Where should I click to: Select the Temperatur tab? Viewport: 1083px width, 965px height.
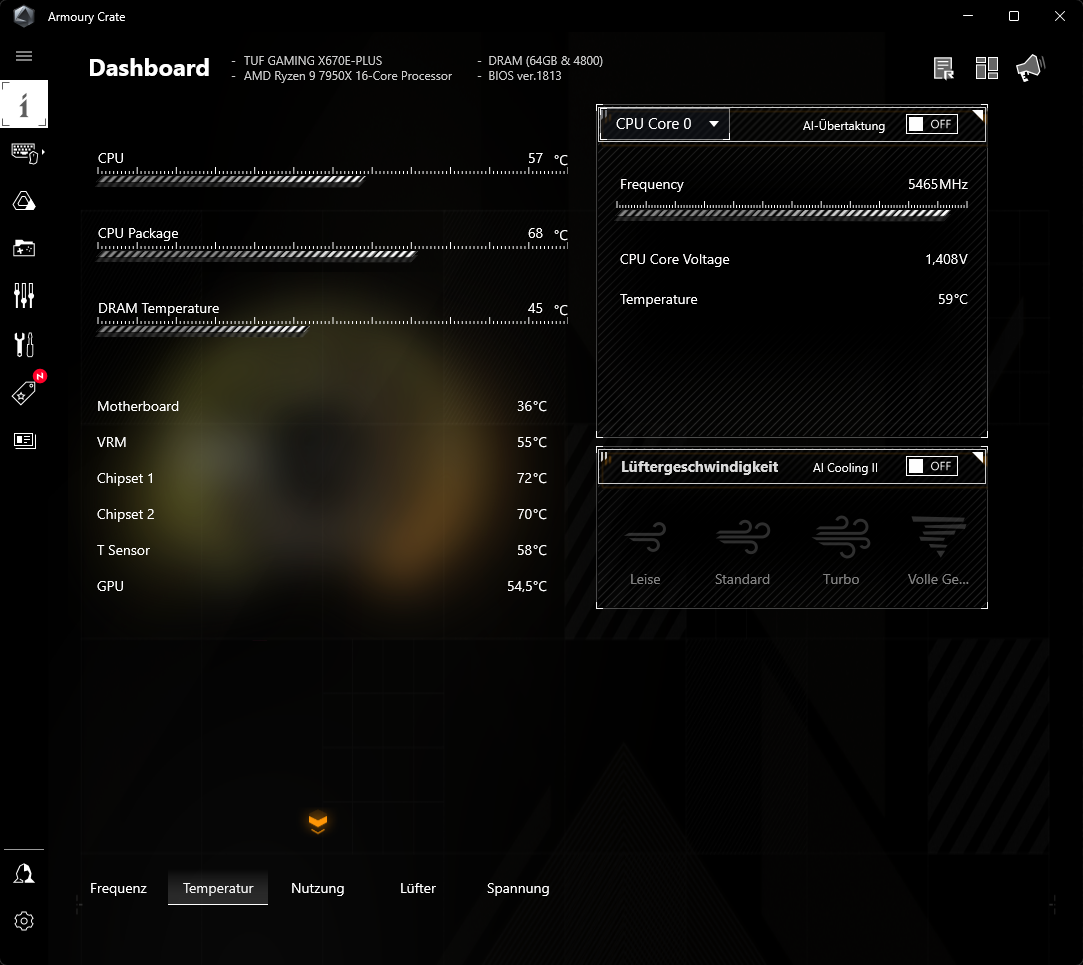click(x=218, y=888)
